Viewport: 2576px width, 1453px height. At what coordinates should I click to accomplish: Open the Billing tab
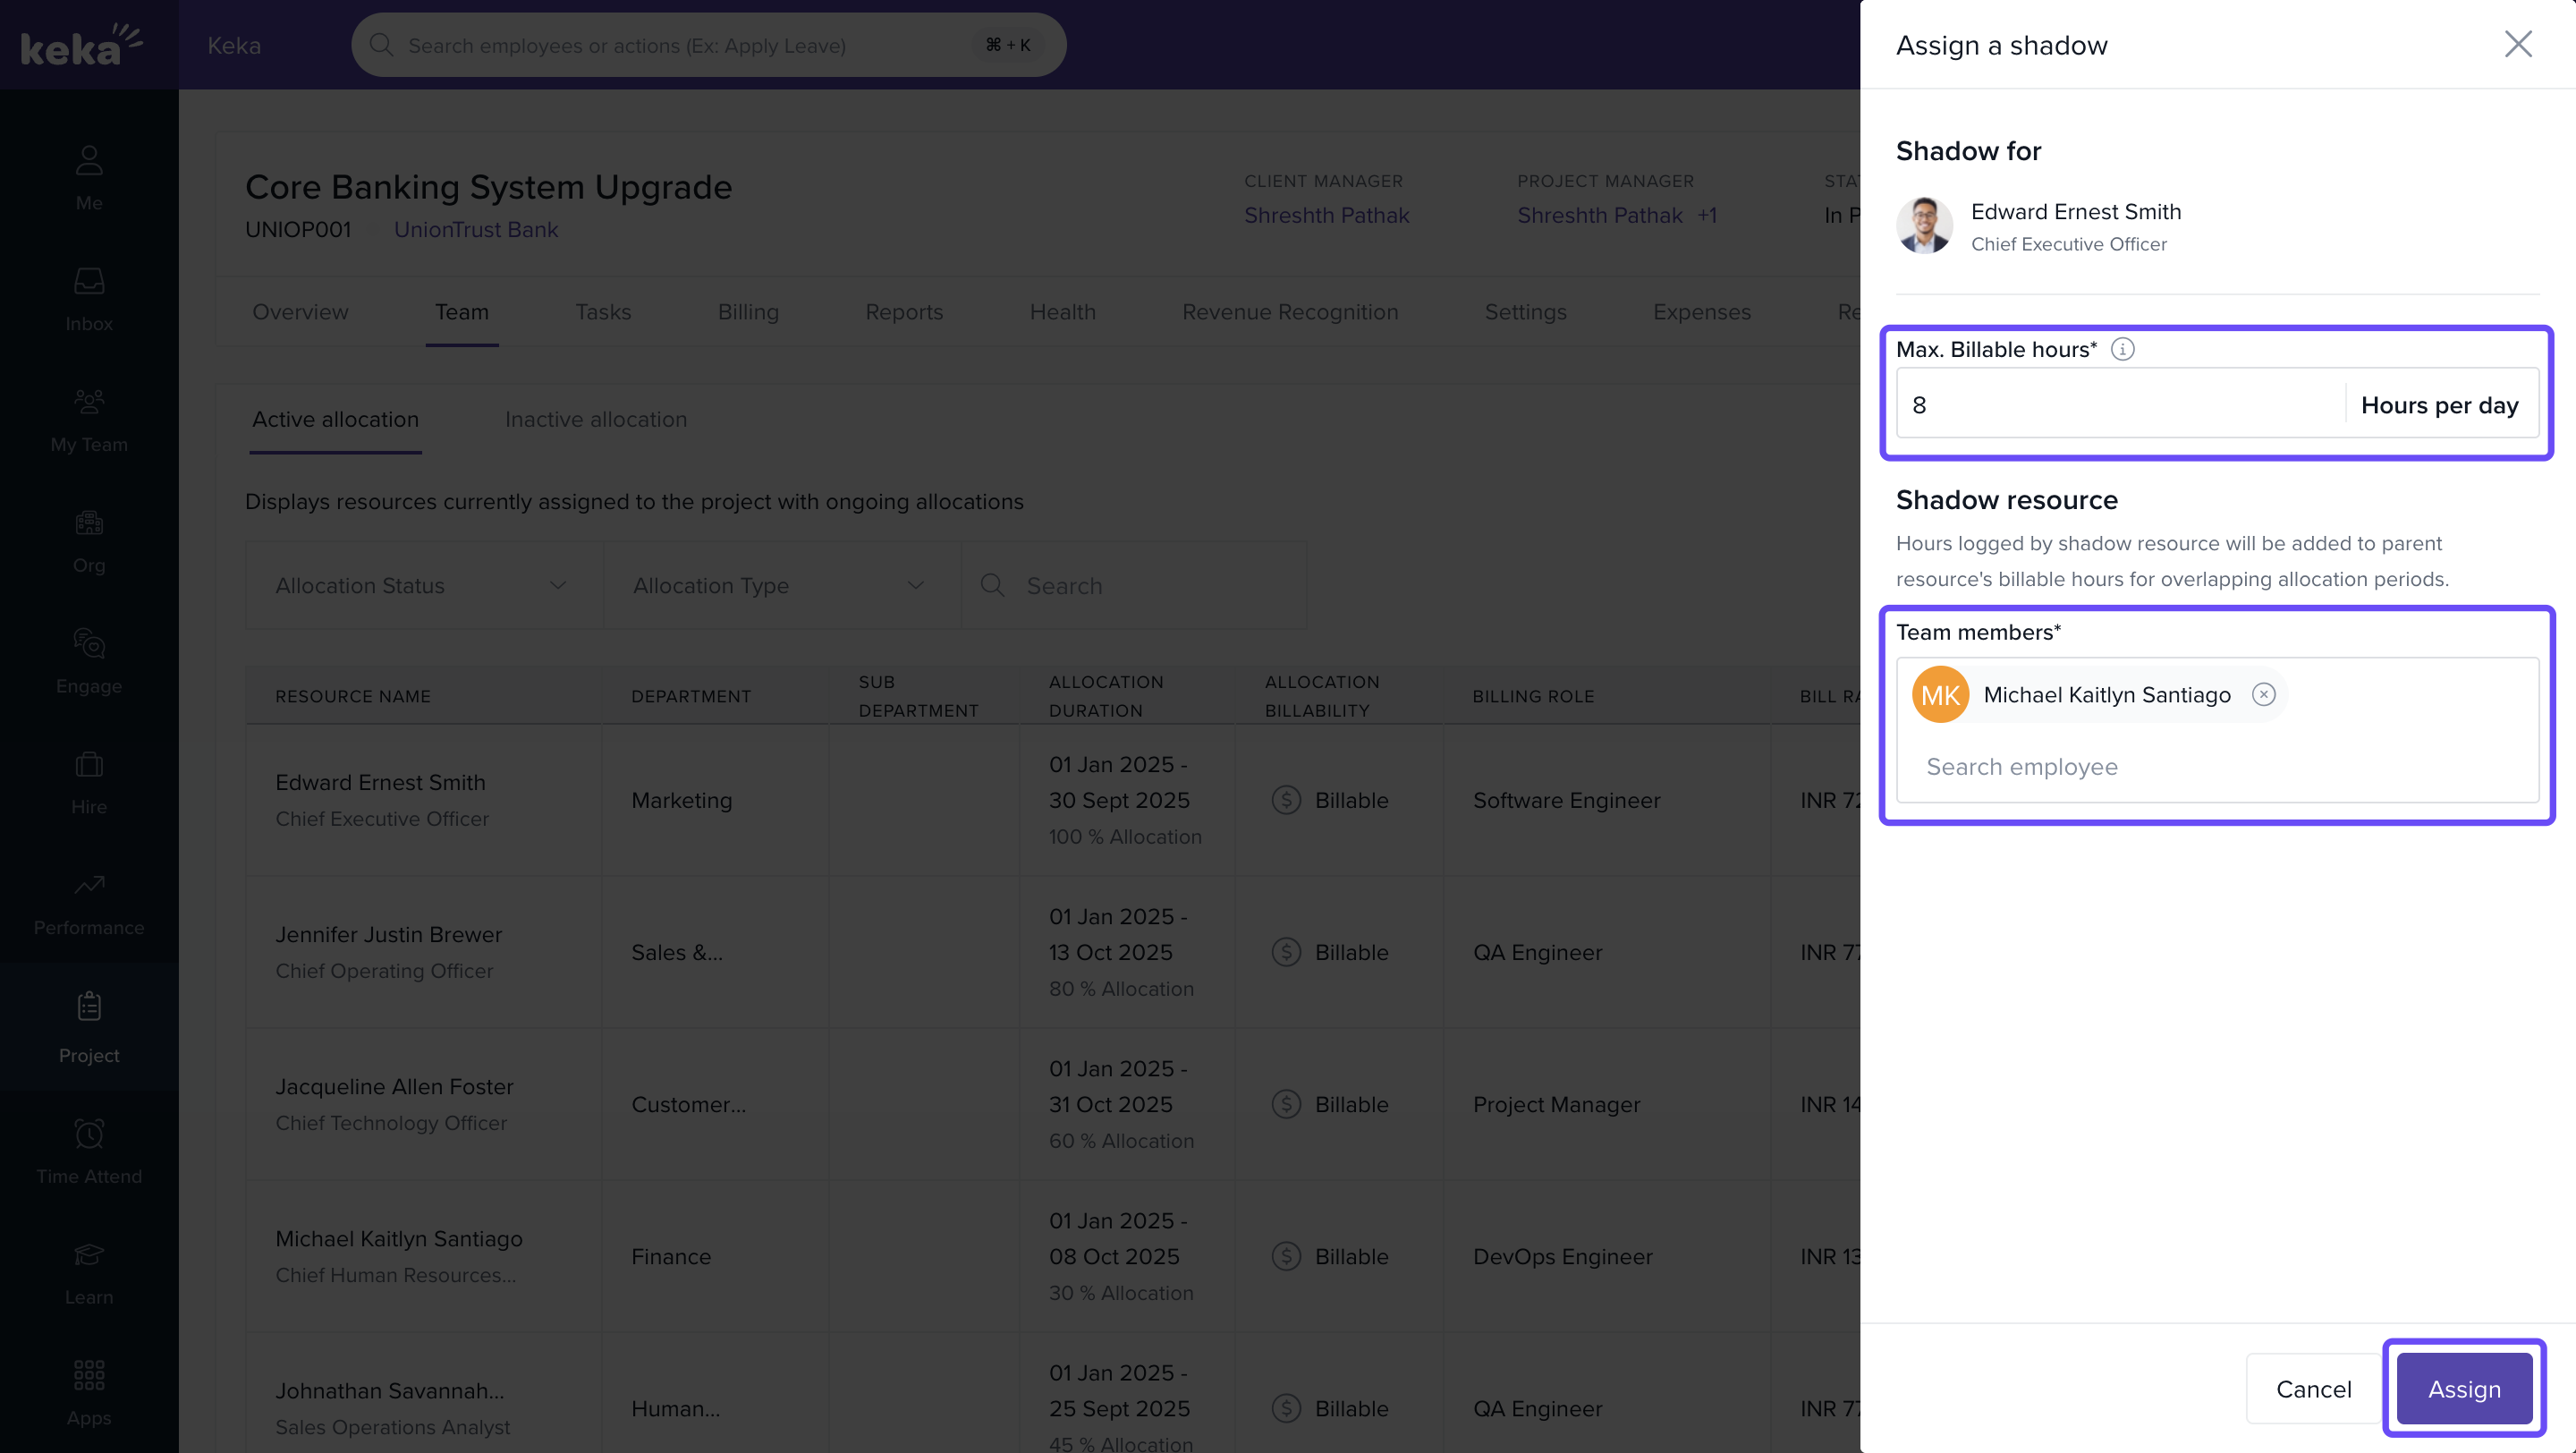coord(747,312)
